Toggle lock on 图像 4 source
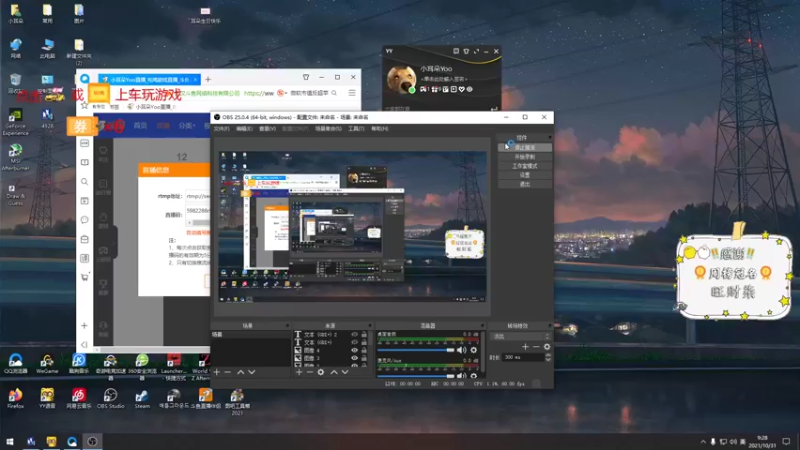The image size is (800, 450). [x=364, y=351]
